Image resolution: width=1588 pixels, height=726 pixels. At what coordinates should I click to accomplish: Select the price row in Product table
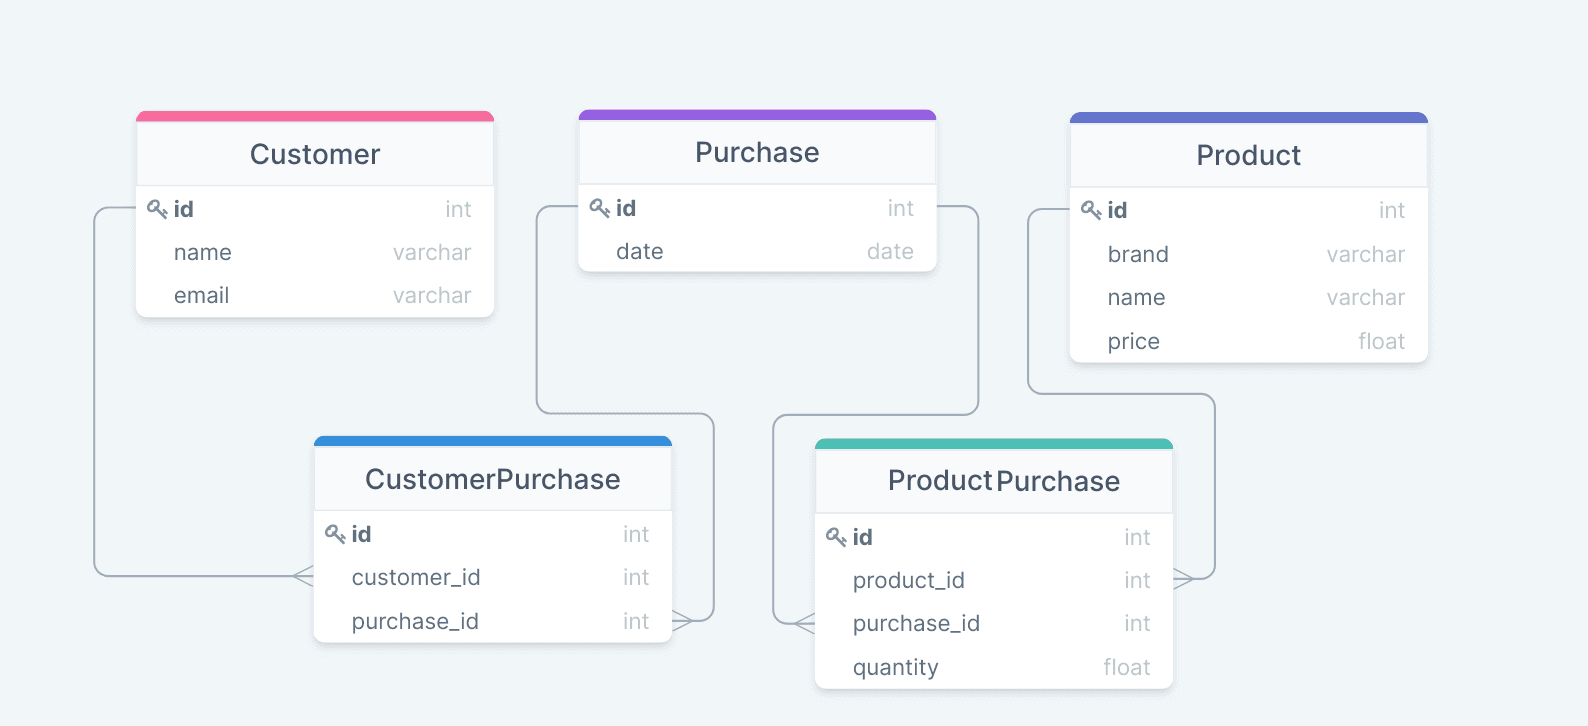coord(1249,341)
